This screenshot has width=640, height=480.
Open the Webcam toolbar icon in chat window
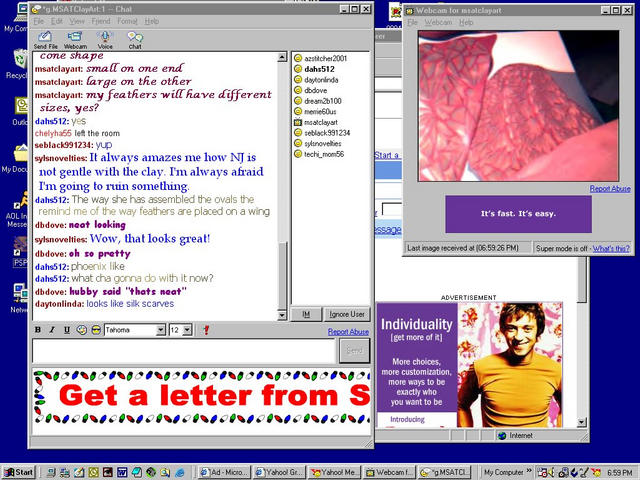click(x=75, y=40)
